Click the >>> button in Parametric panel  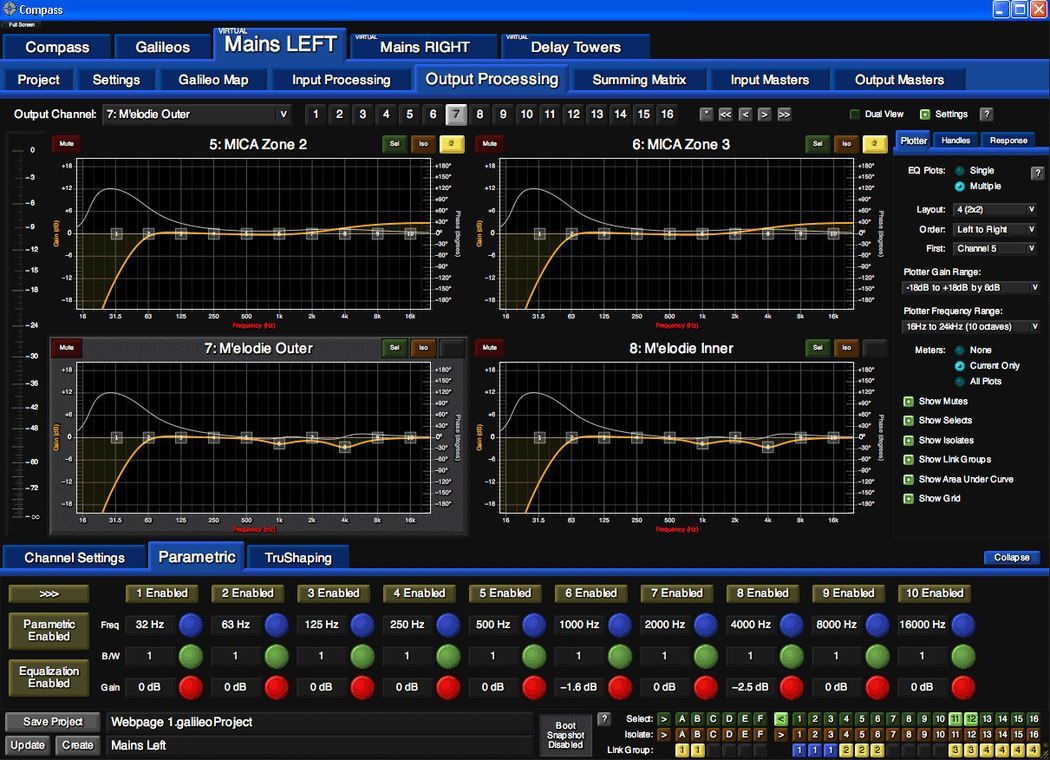click(x=49, y=593)
